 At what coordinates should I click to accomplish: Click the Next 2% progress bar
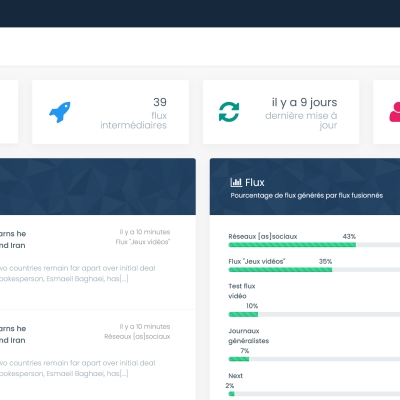(x=314, y=394)
